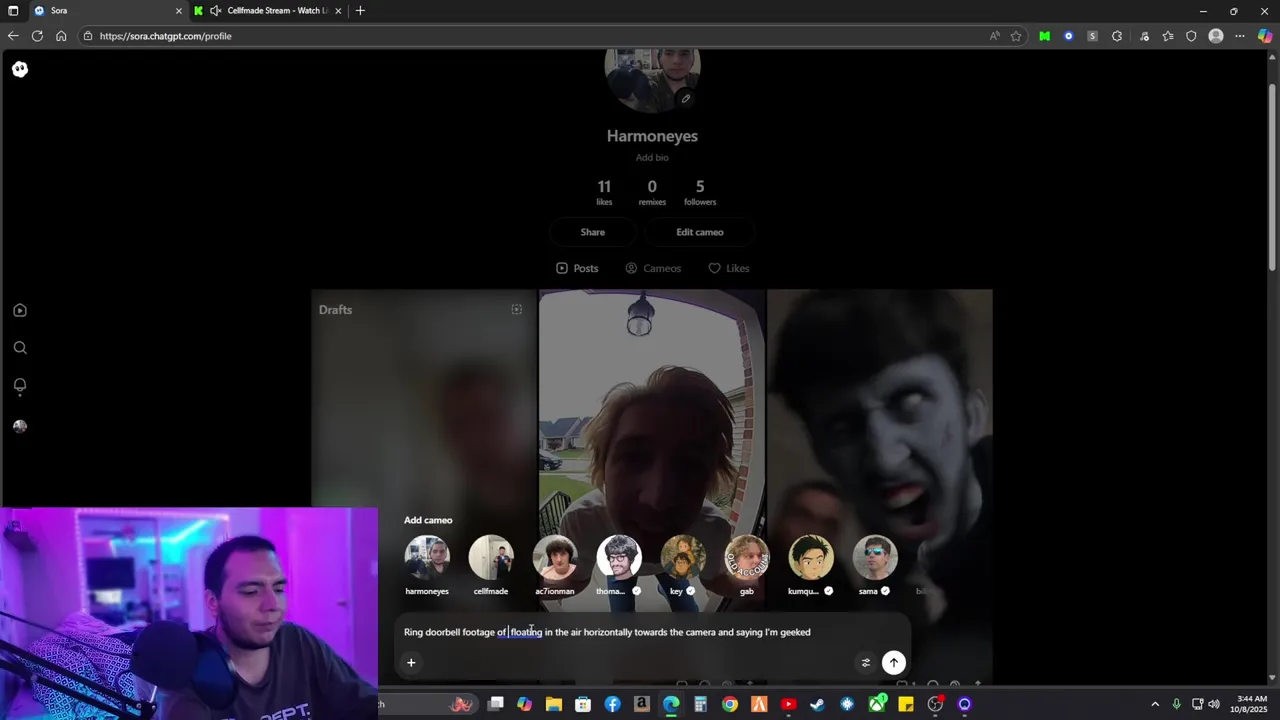Click the Sora logo icon in the sidebar
This screenshot has height=720, width=1280.
20,69
